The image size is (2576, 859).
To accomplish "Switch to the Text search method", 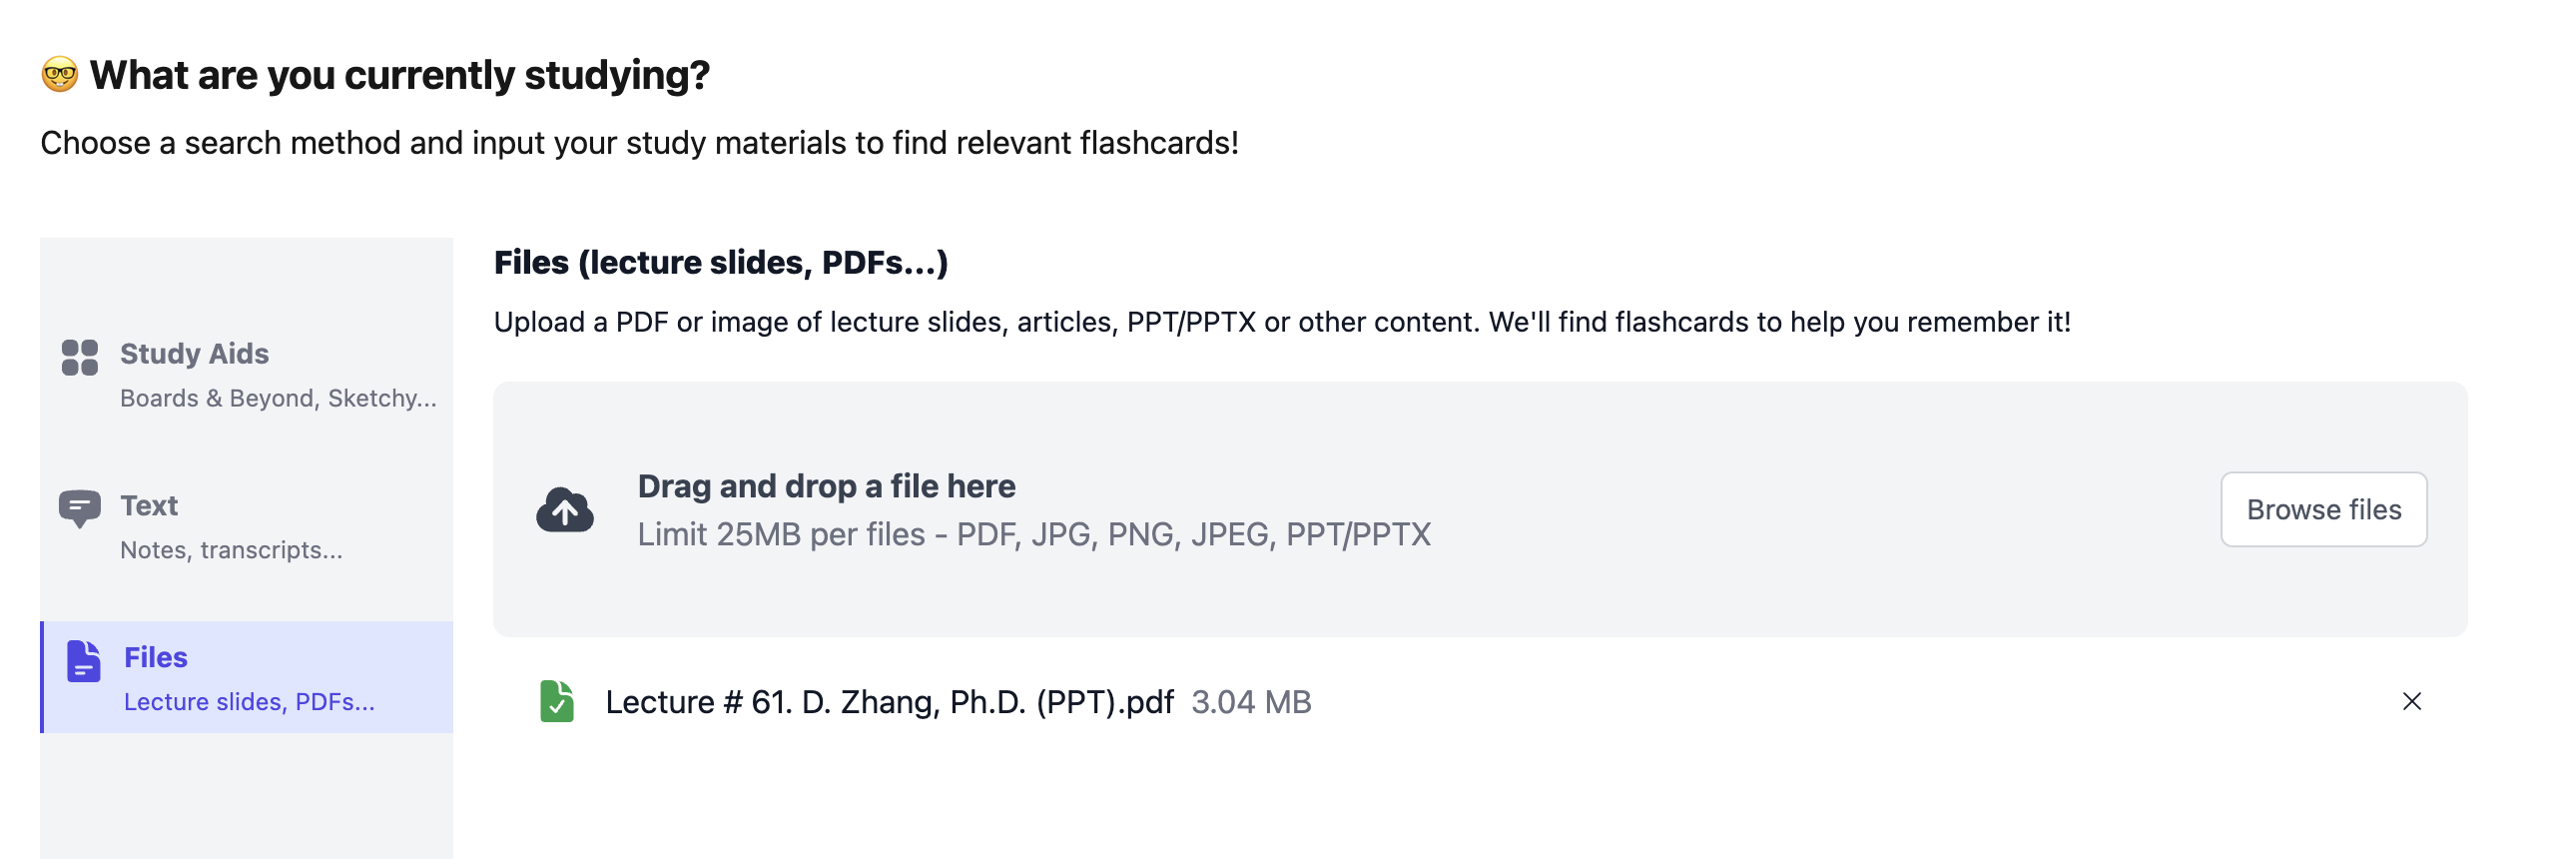I will (149, 506).
